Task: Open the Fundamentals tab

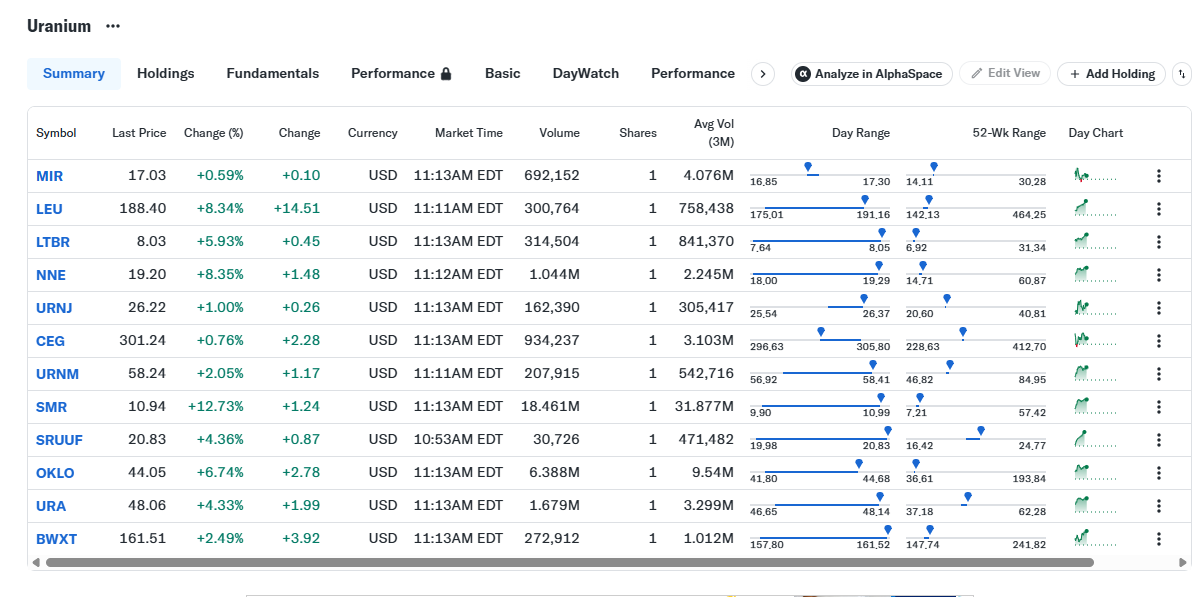Action: click(x=273, y=74)
